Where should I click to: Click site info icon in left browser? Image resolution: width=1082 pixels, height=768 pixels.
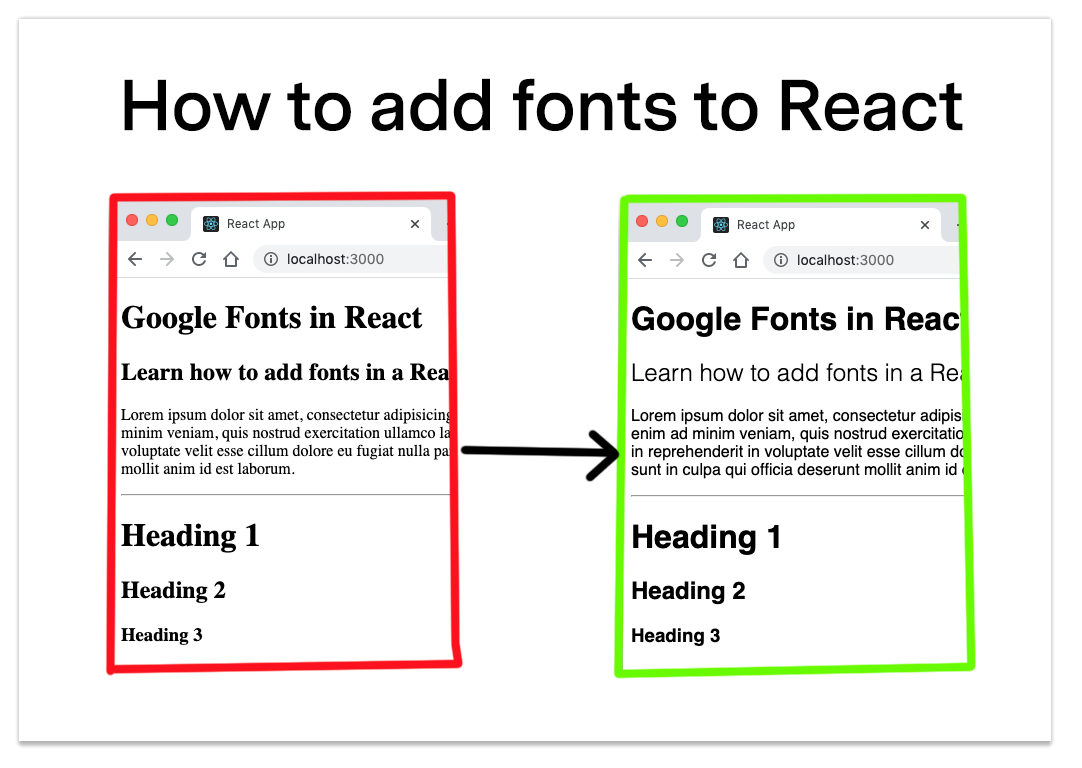point(271,259)
